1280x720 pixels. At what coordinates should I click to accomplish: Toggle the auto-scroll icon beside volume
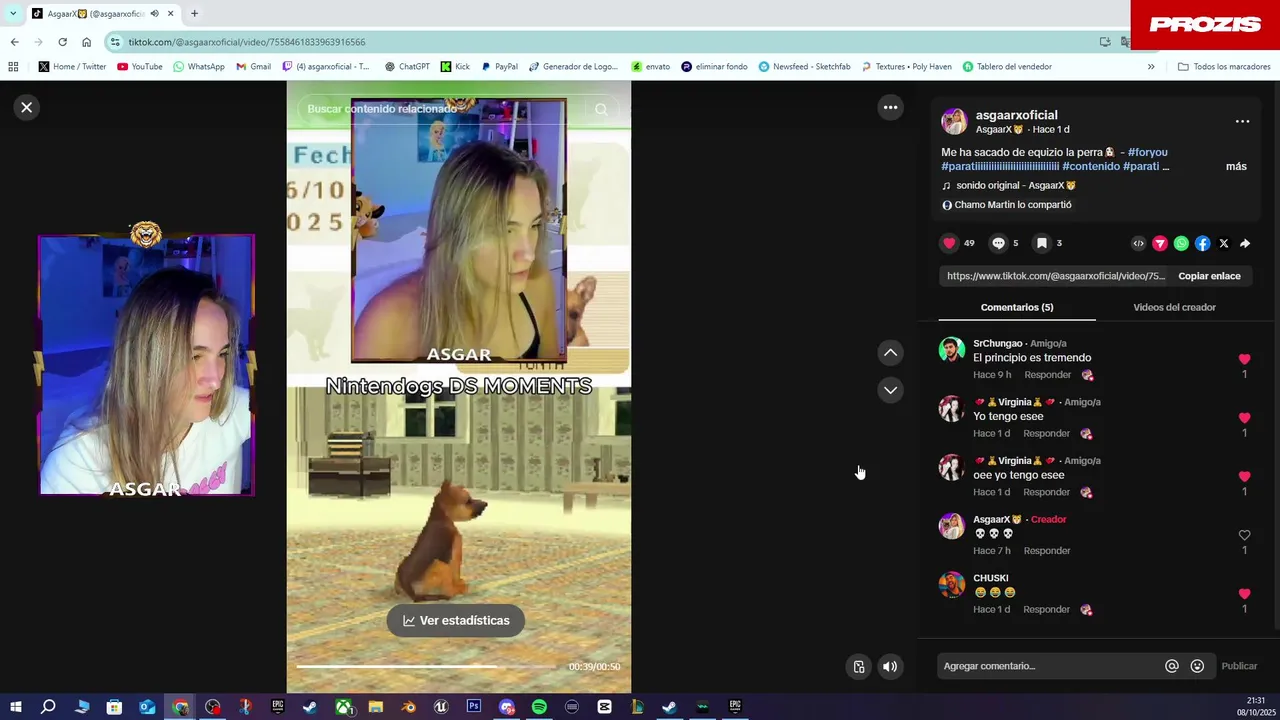859,667
